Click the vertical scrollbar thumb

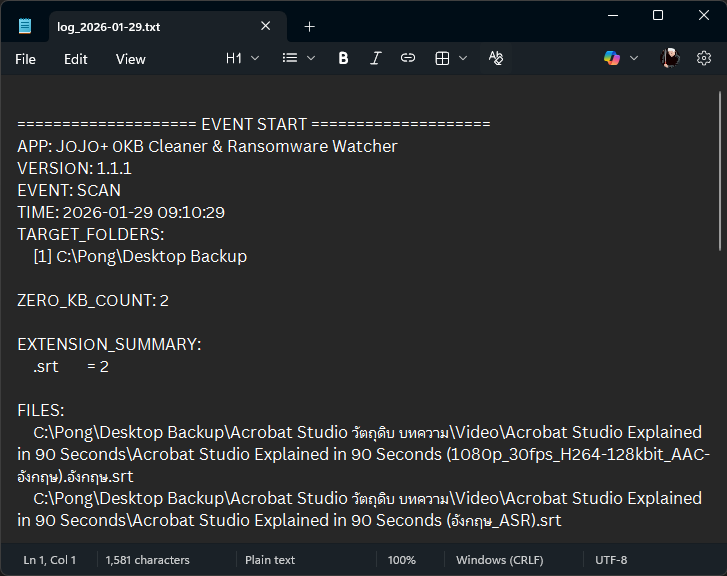720,171
